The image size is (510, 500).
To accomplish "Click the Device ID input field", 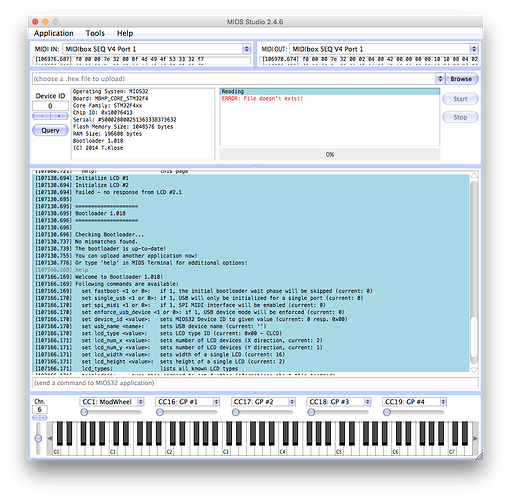I will pos(50,106).
